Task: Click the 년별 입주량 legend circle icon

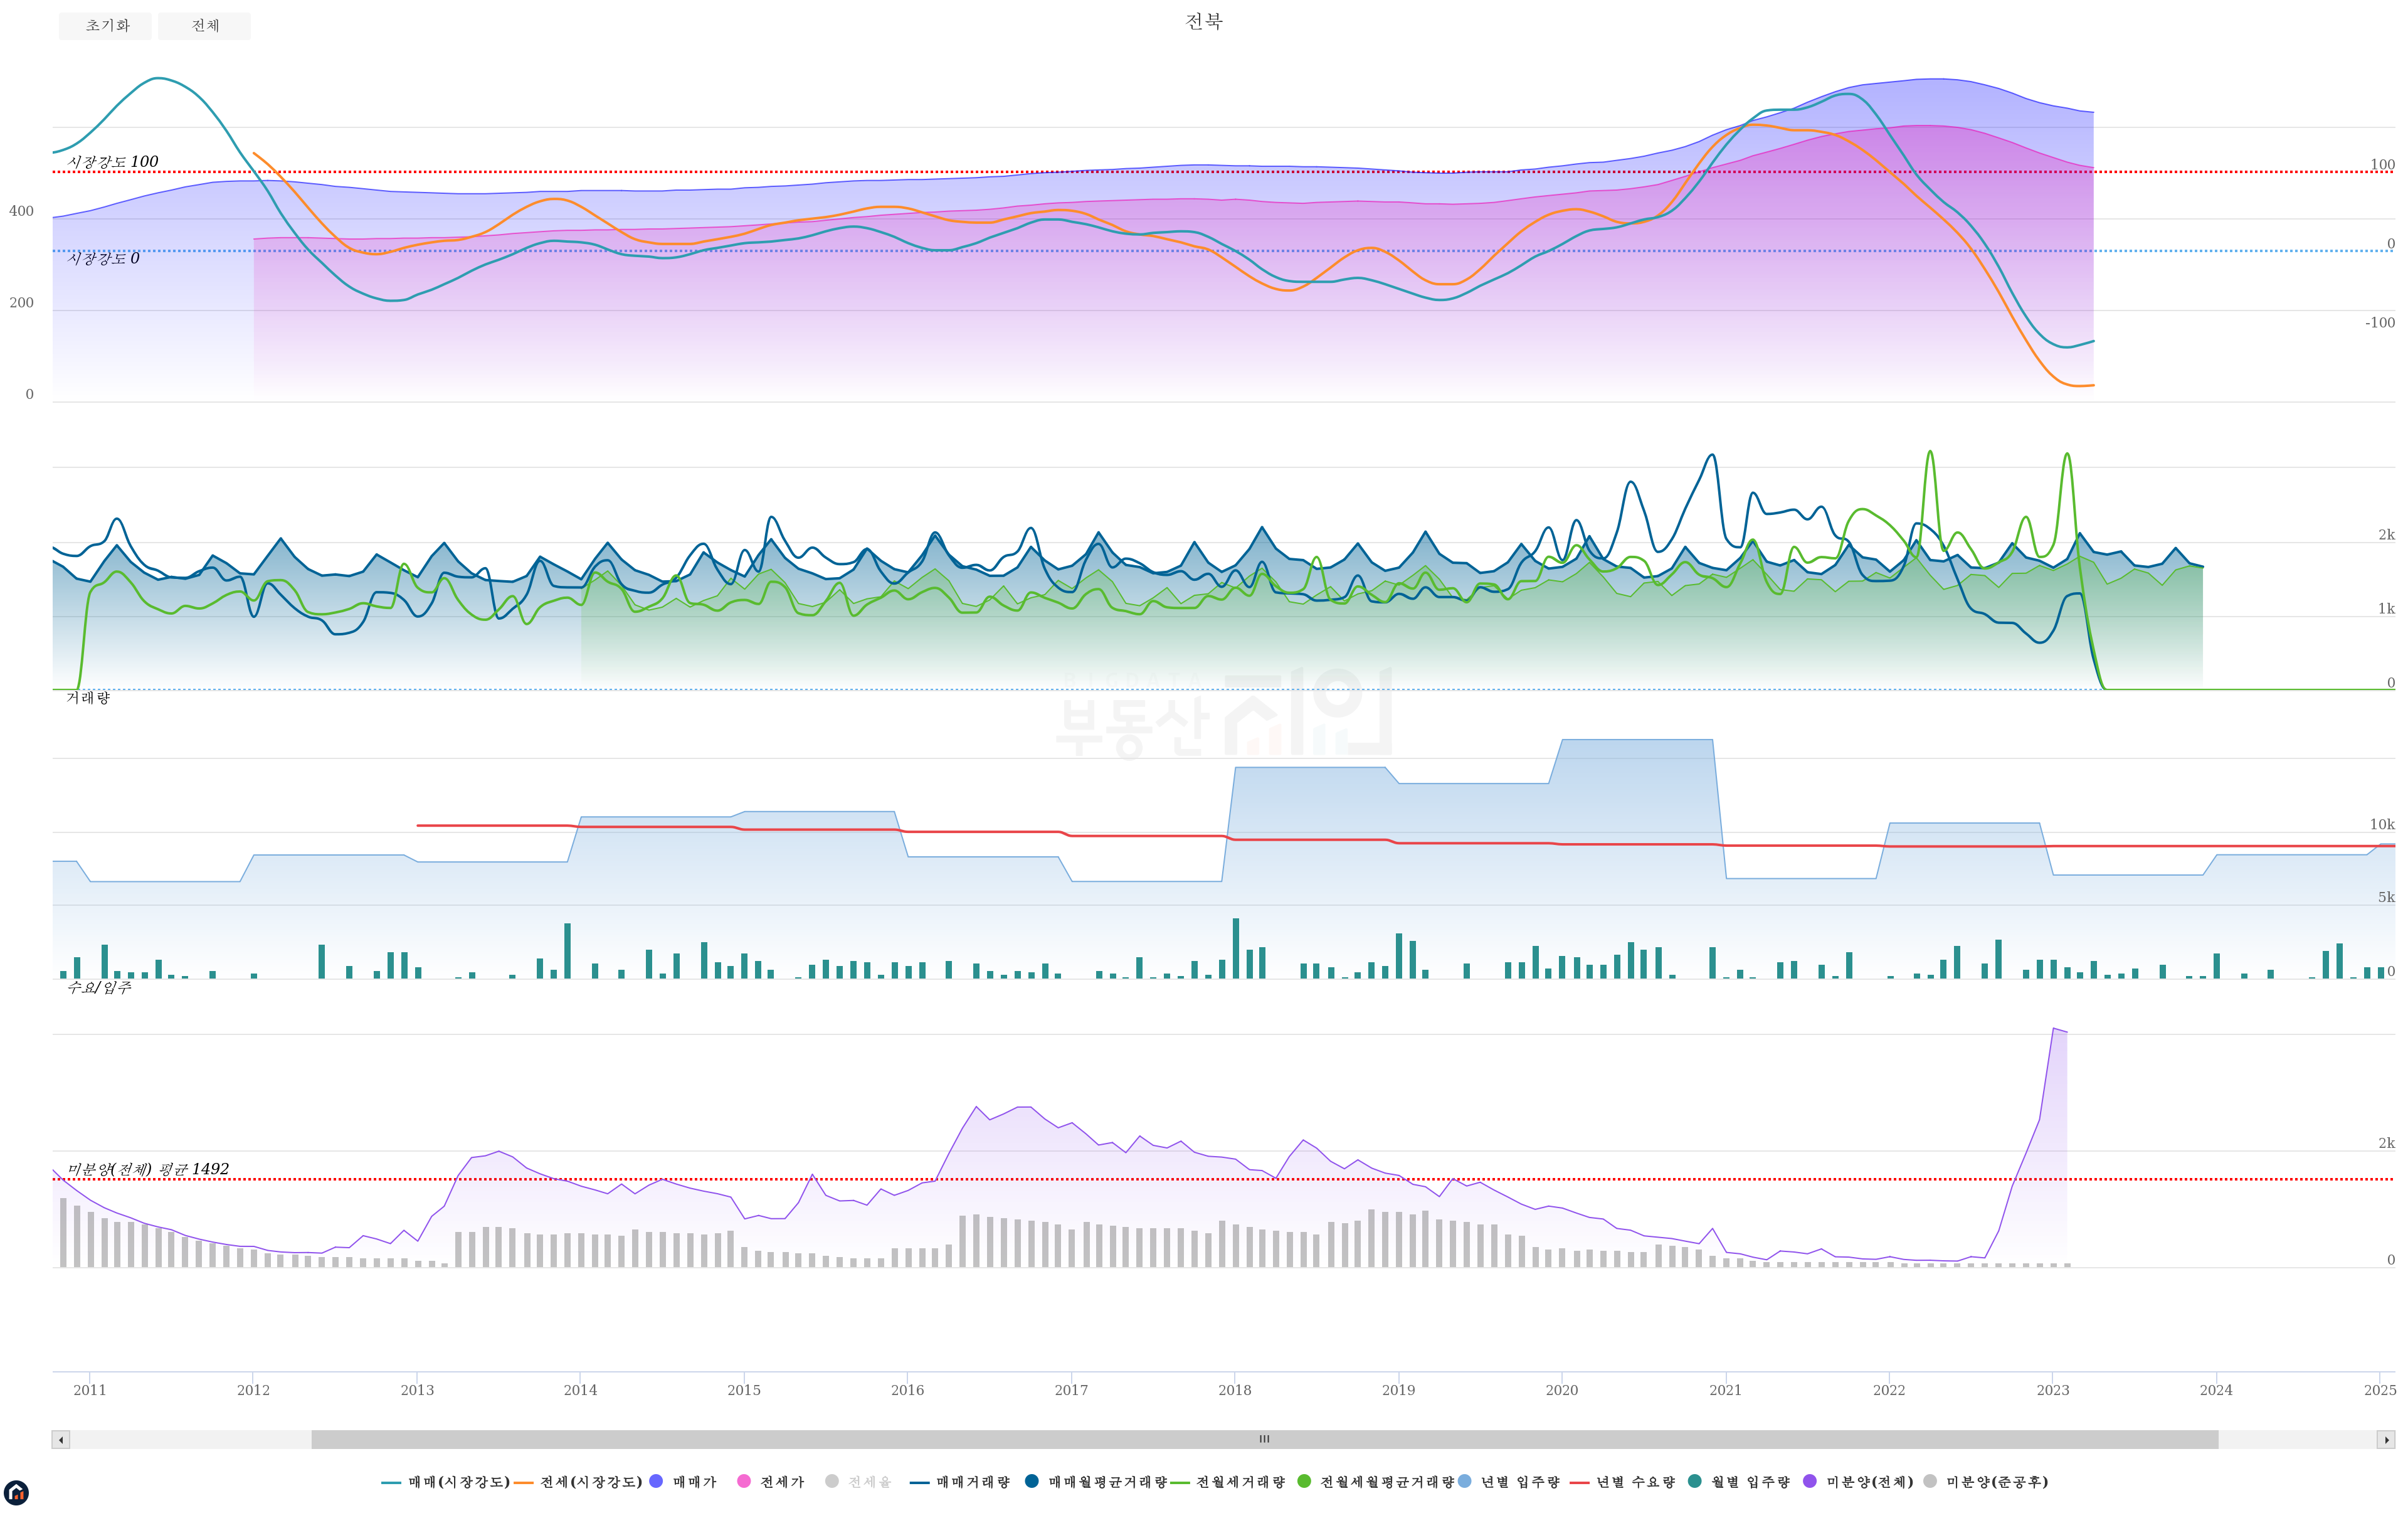Action: pos(1465,1482)
